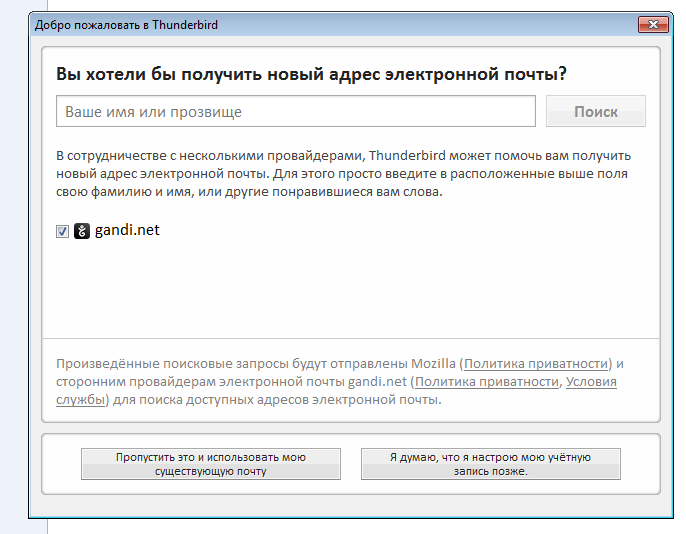This screenshot has height=534, width=686.
Task: Open the Условия службы terms link
Action: tap(591, 382)
